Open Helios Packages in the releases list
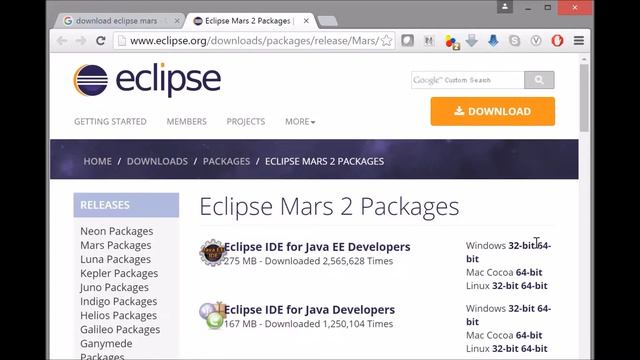The height and width of the screenshot is (360, 640). pos(118,316)
